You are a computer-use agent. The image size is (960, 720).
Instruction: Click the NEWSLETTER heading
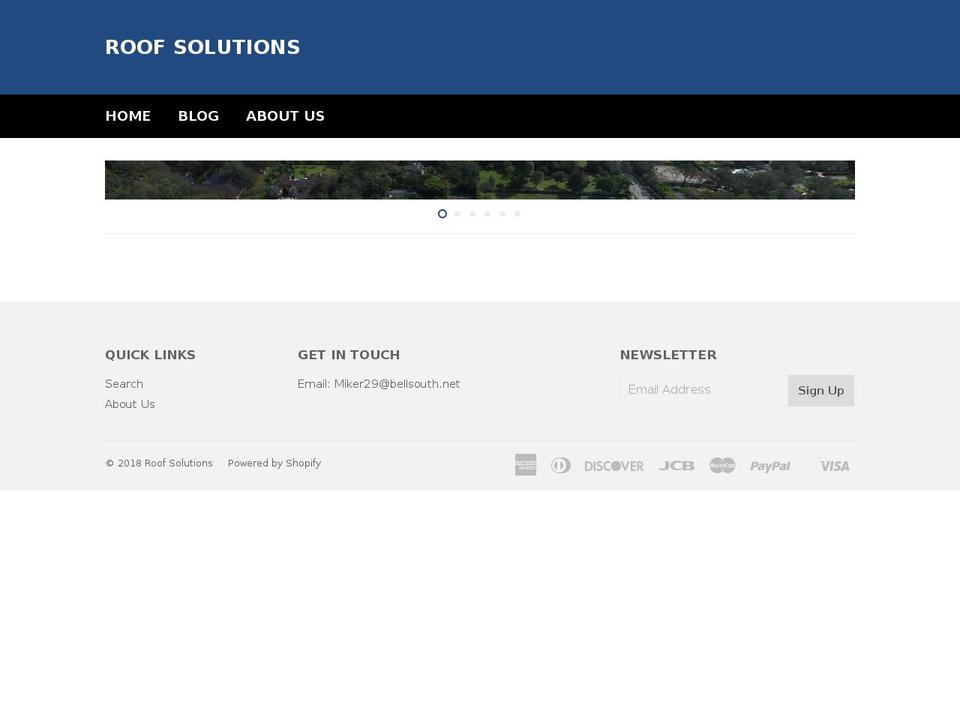tap(669, 355)
